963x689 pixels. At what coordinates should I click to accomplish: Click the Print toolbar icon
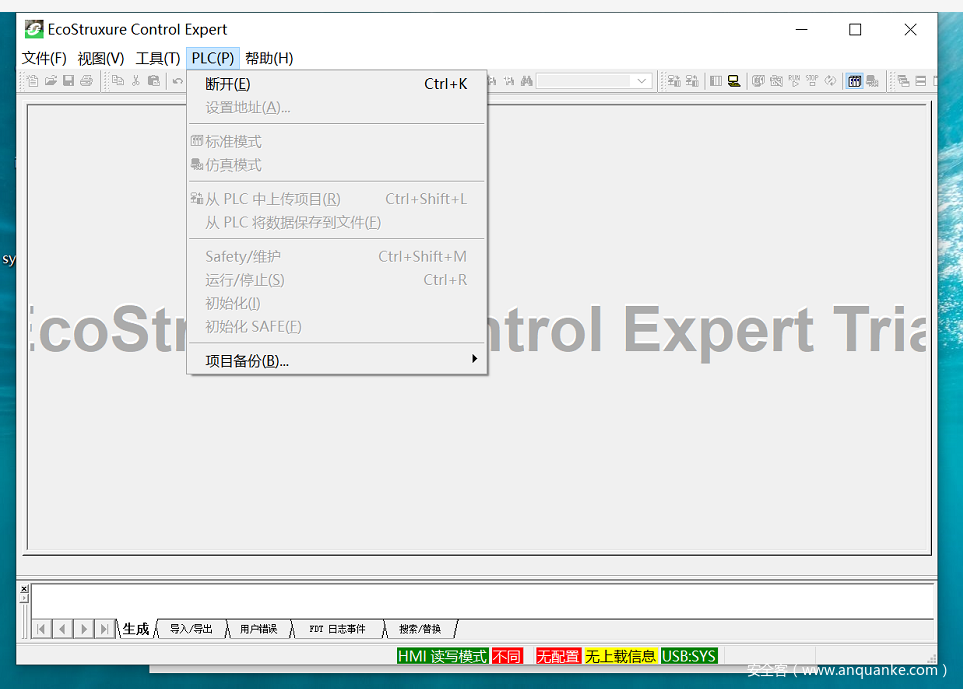[87, 80]
